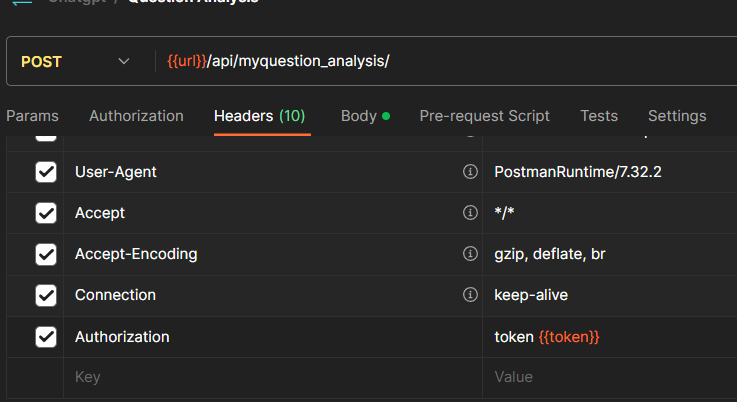Open the request Settings tab

tap(677, 116)
